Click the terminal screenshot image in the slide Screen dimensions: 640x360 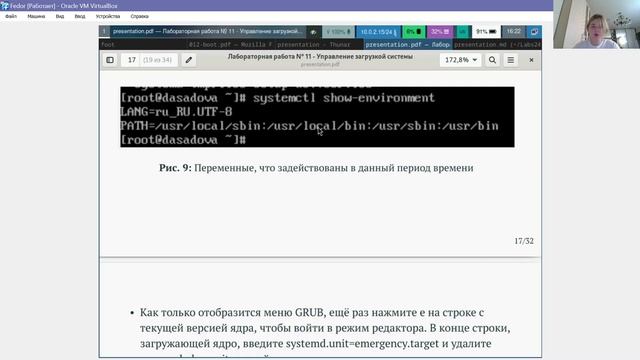(x=317, y=116)
